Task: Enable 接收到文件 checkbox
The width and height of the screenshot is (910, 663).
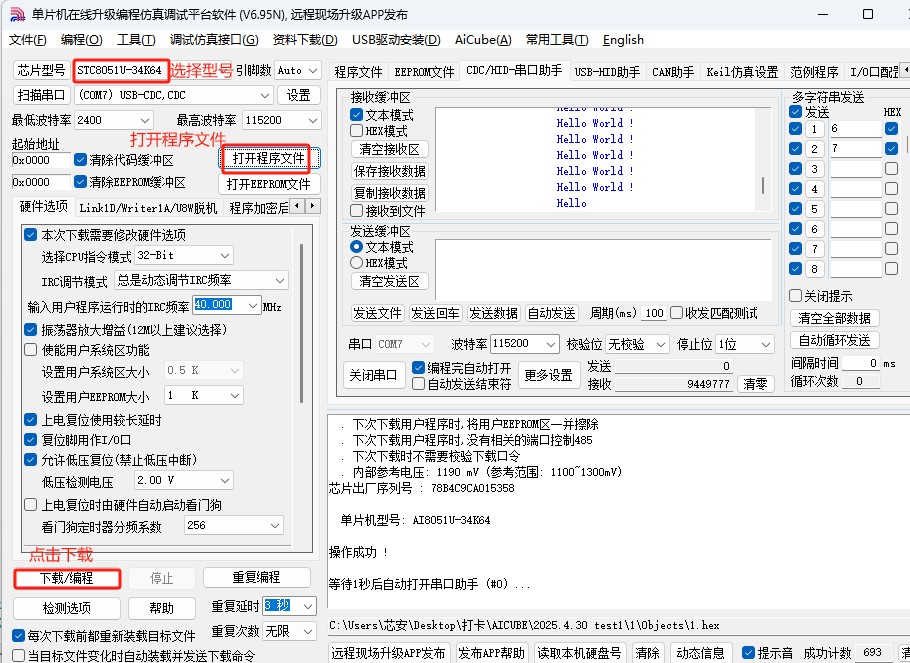Action: [356, 211]
